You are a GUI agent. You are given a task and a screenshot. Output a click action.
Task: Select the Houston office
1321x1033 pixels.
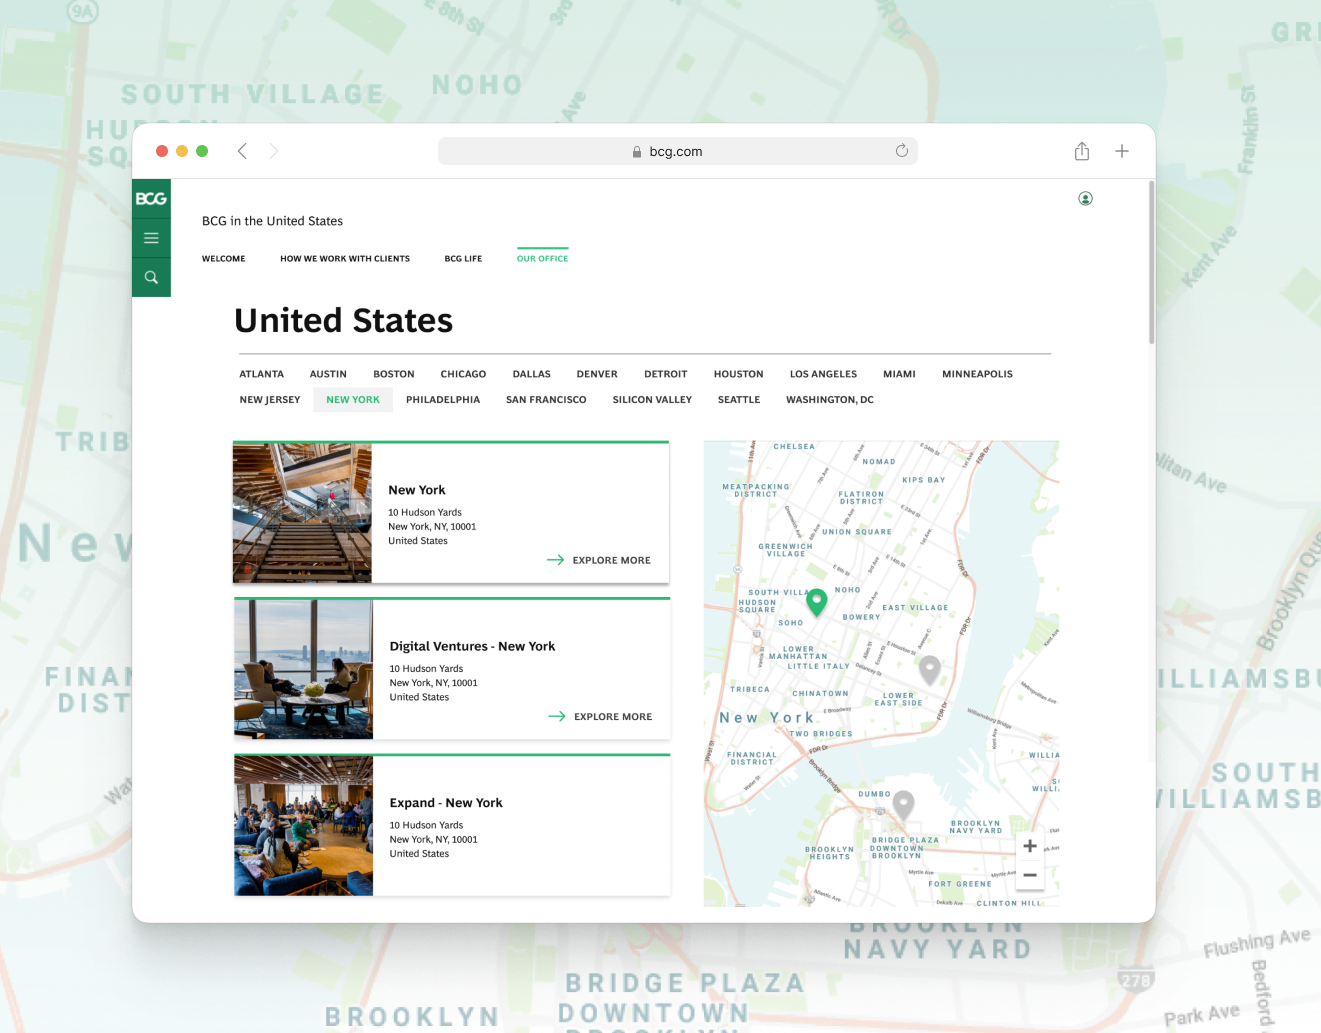[x=739, y=374]
